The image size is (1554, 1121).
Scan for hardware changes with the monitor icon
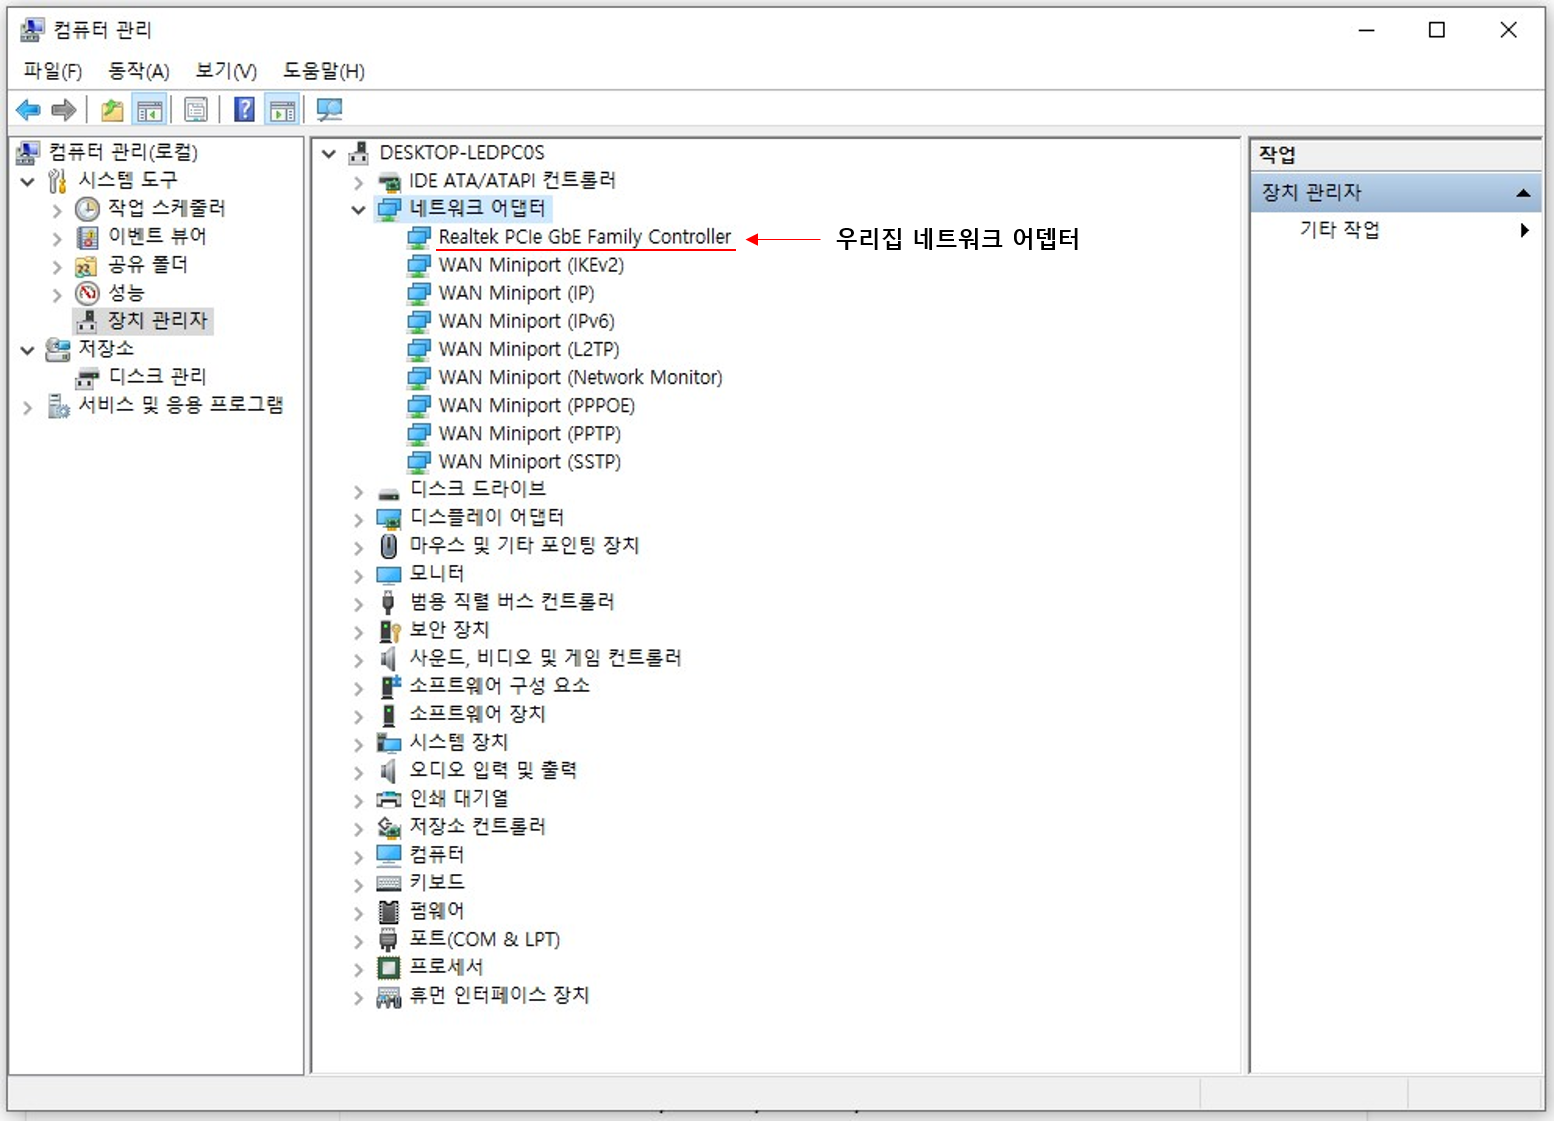[x=329, y=109]
